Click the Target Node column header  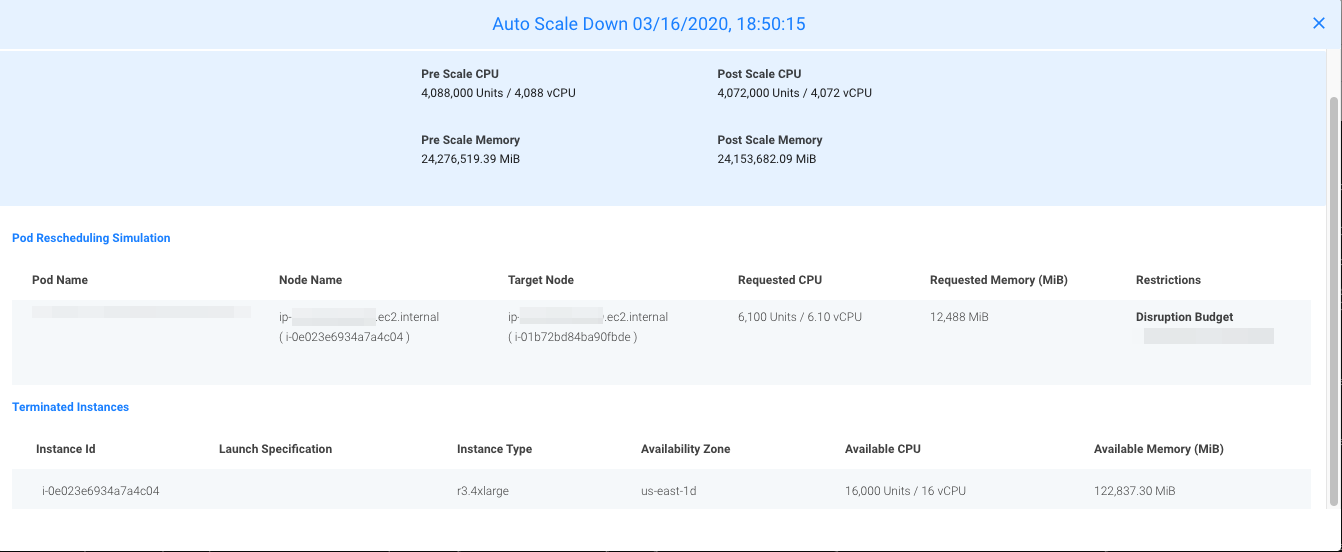(541, 280)
